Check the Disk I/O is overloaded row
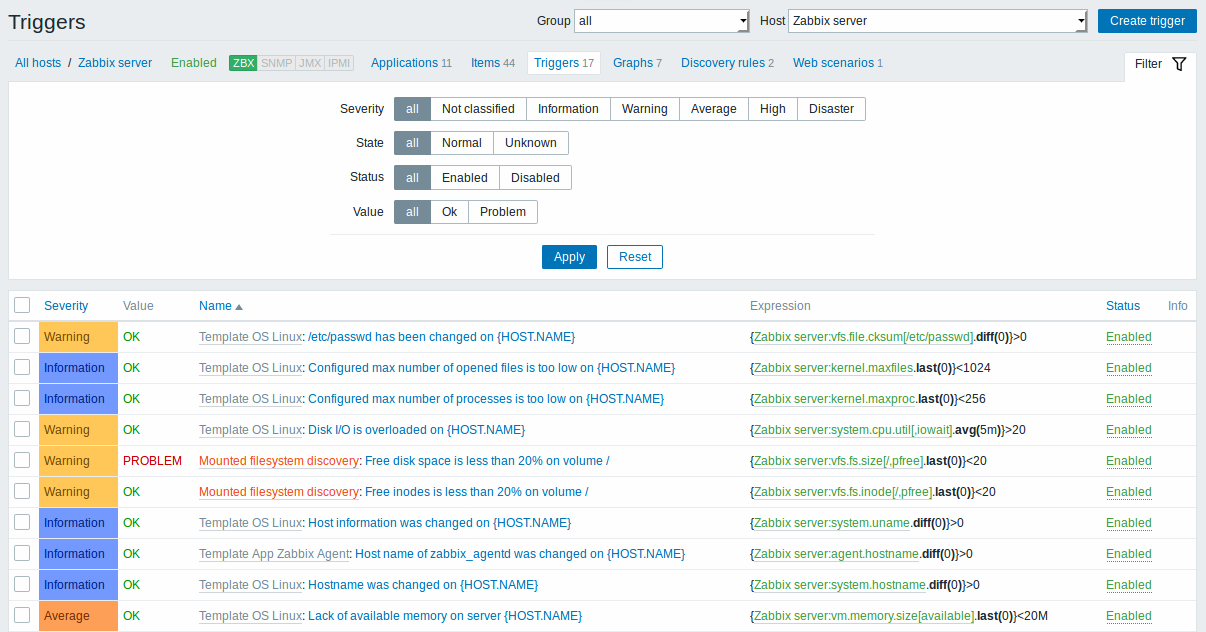Screen dimensions: 1206x632 point(22,429)
